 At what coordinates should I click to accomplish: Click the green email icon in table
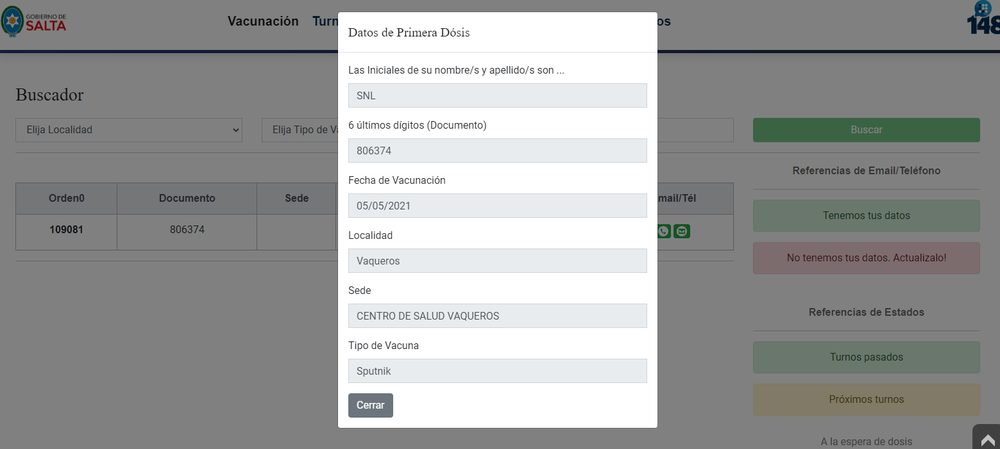coord(682,231)
